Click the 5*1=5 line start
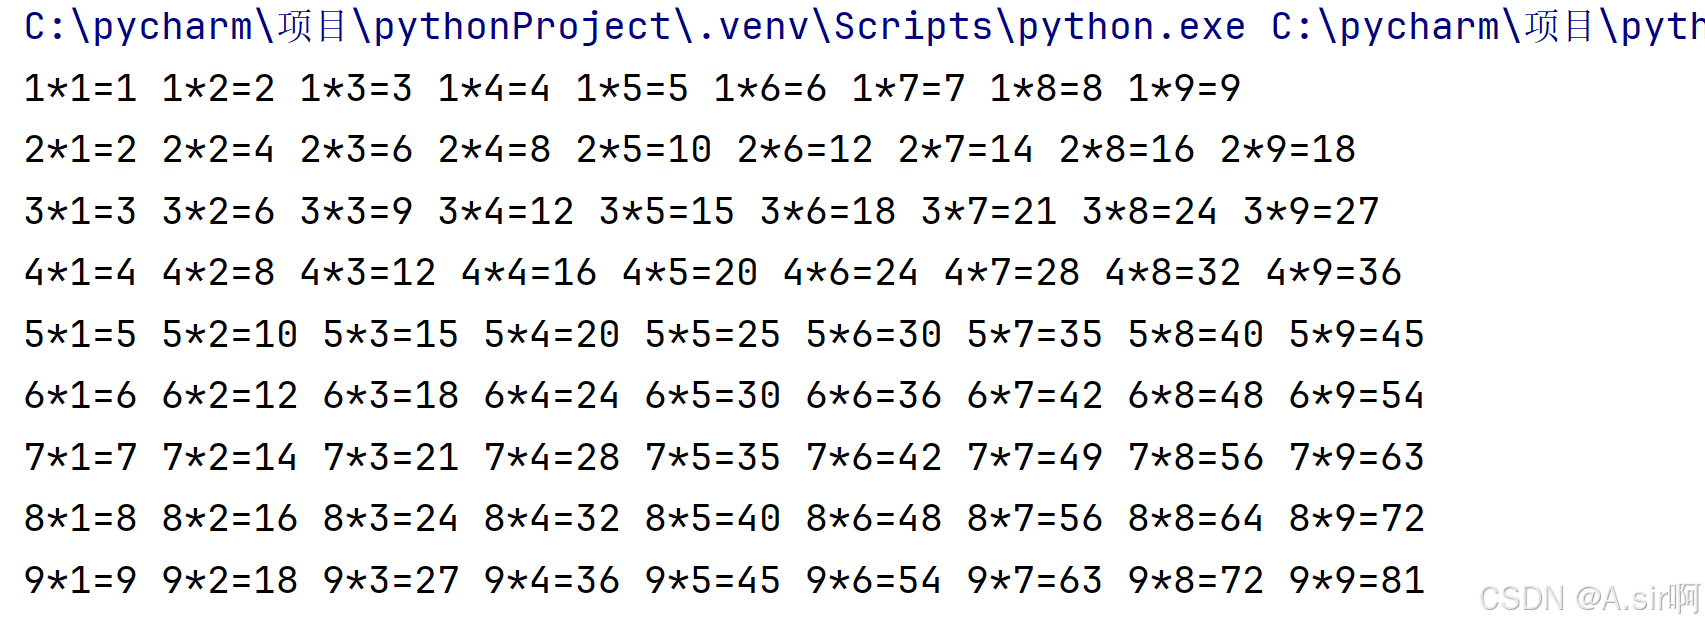Viewport: 1705px width, 628px height. pyautogui.click(x=80, y=335)
